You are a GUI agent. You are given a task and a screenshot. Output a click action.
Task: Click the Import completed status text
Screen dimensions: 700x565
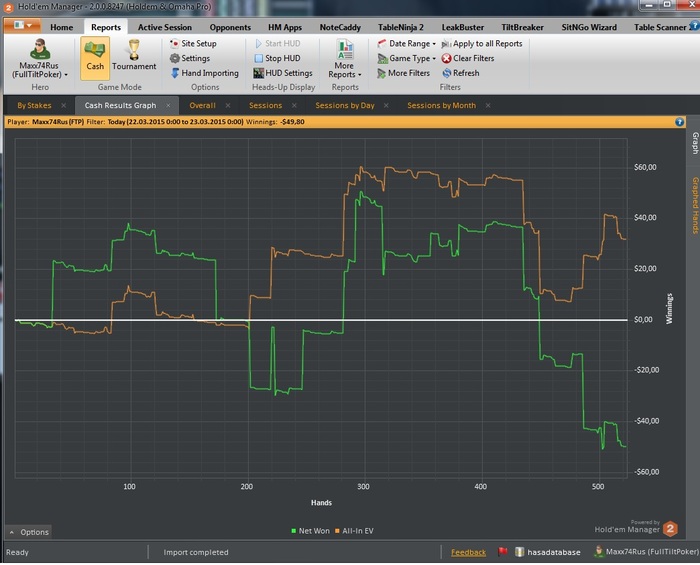(196, 553)
